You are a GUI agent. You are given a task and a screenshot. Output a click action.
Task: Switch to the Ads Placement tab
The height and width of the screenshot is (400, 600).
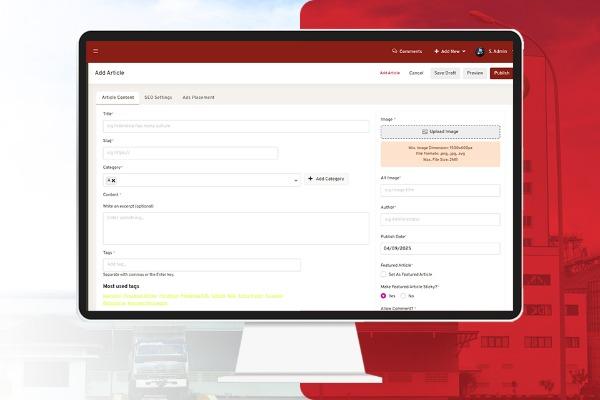click(198, 97)
